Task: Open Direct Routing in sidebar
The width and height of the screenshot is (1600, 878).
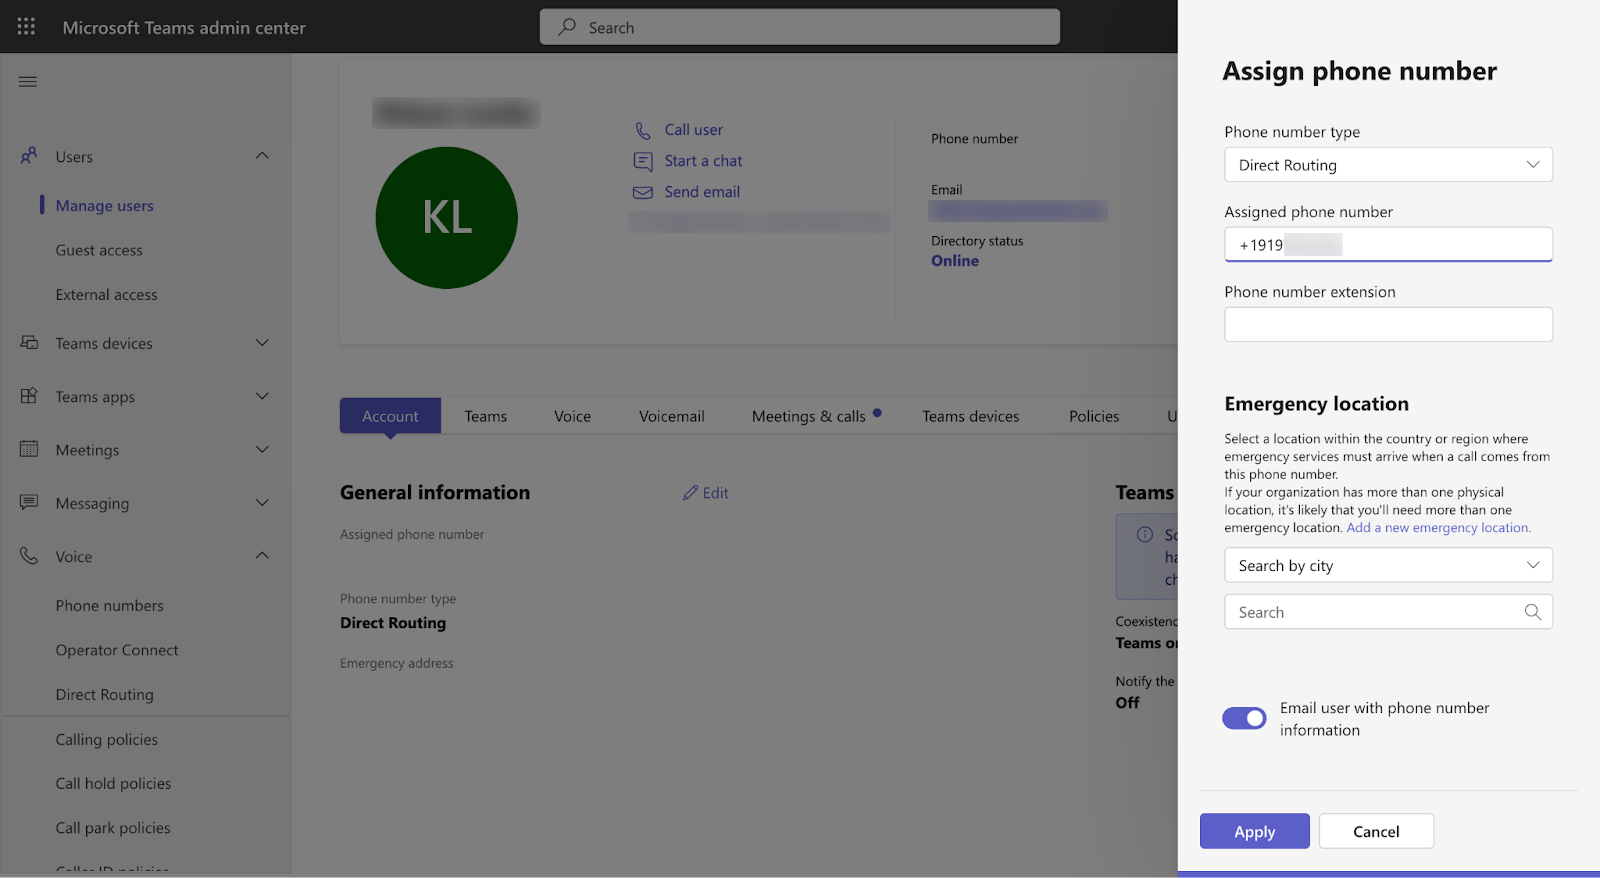Action: pos(105,695)
